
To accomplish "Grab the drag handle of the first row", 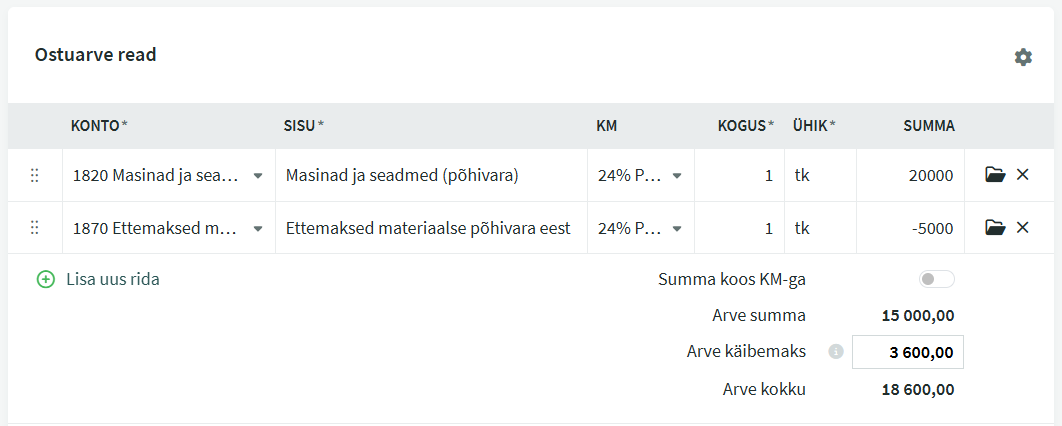I will coord(35,175).
